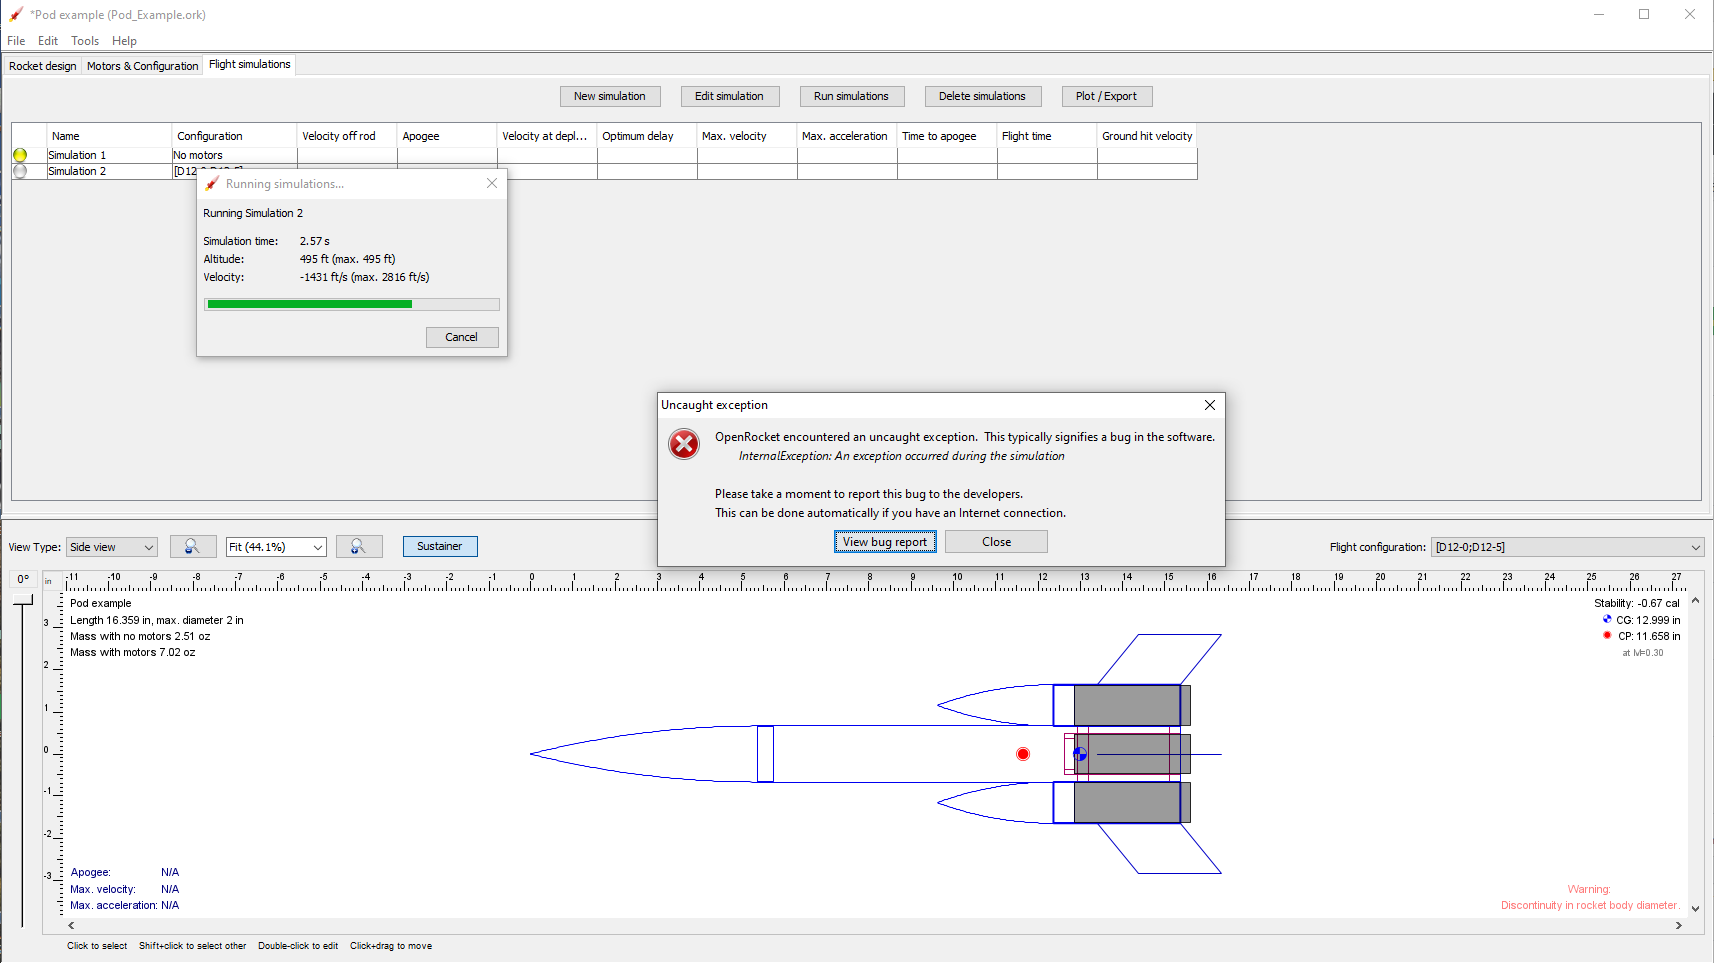Toggle the Sustainer stage visibility
1714x963 pixels.
click(x=440, y=546)
